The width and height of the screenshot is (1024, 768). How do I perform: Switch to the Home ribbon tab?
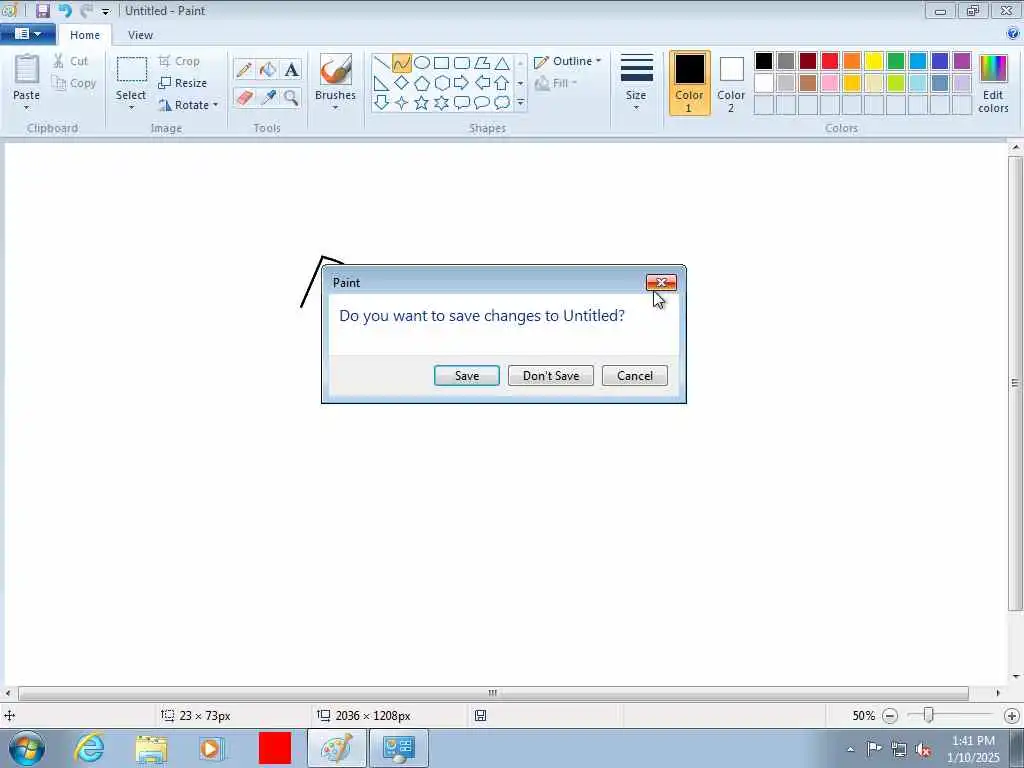coord(85,35)
